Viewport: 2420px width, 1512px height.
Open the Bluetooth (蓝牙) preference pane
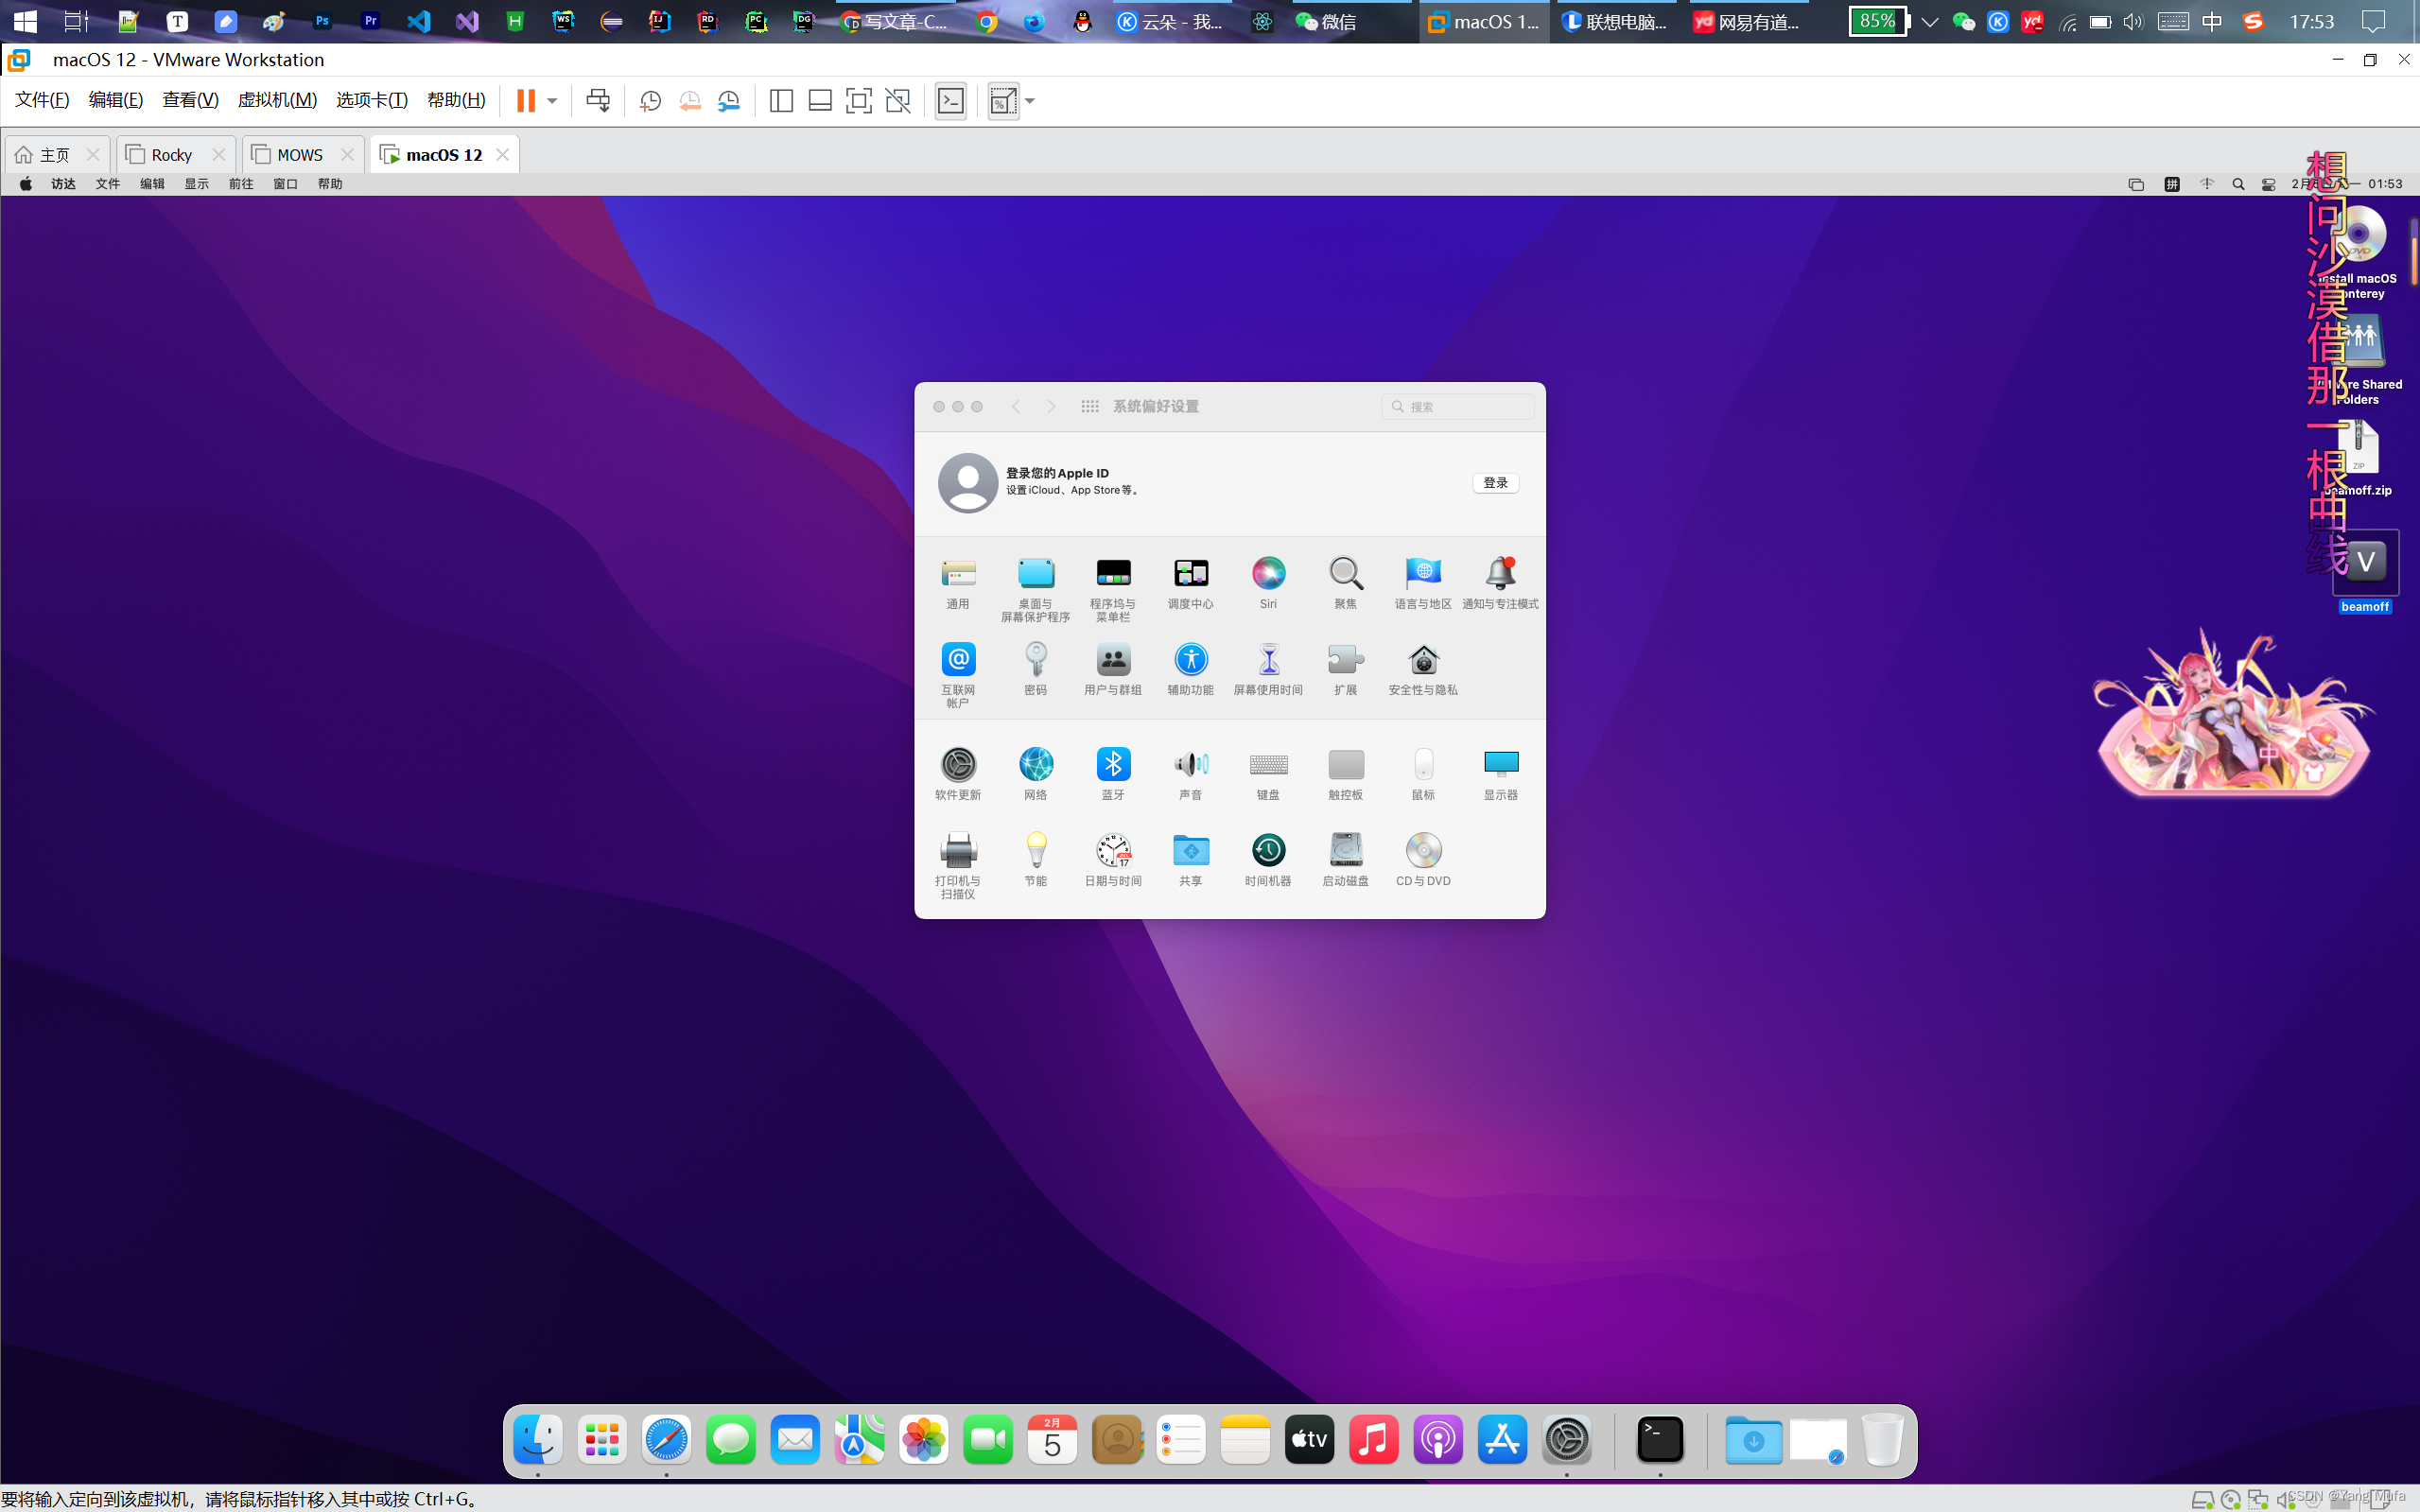coord(1113,765)
